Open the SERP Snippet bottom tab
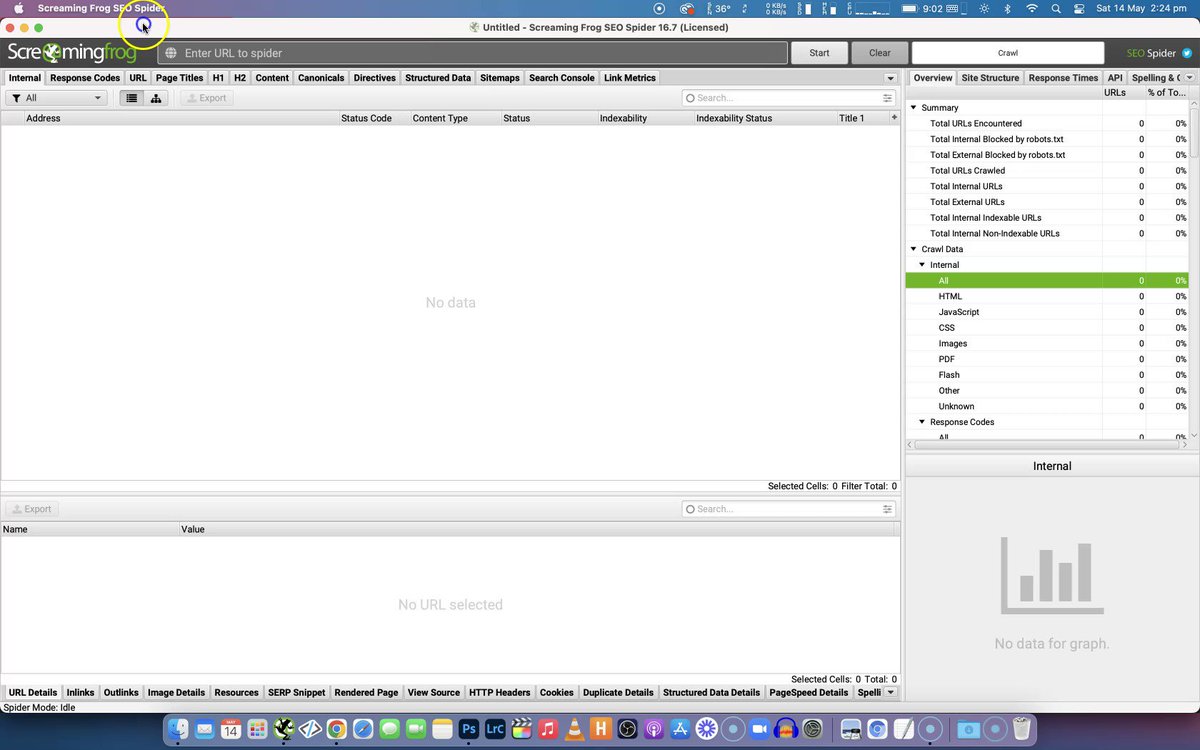 coord(296,692)
